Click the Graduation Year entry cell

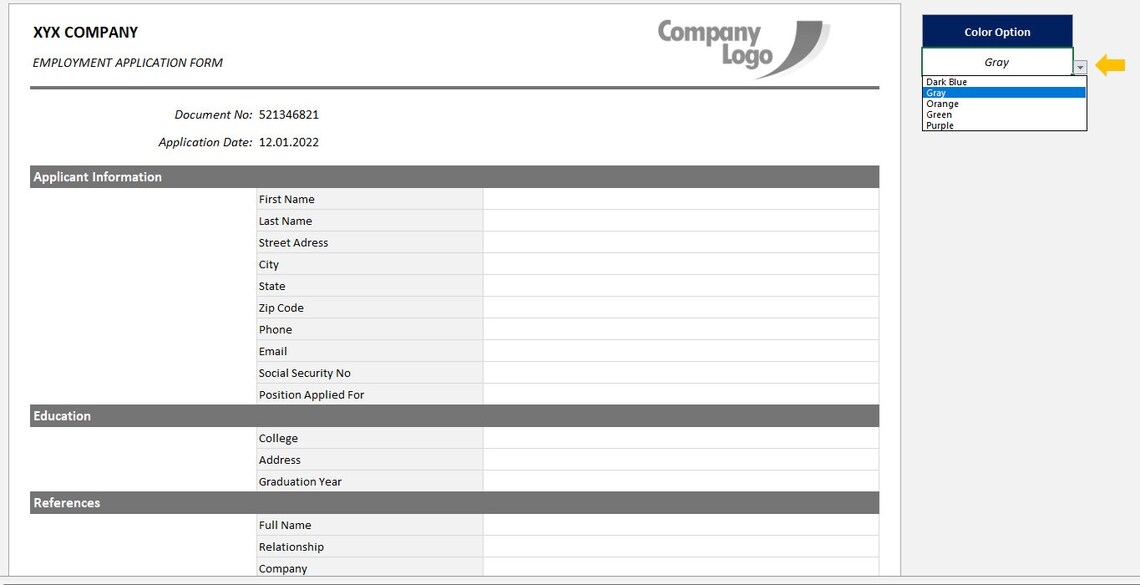tap(680, 481)
